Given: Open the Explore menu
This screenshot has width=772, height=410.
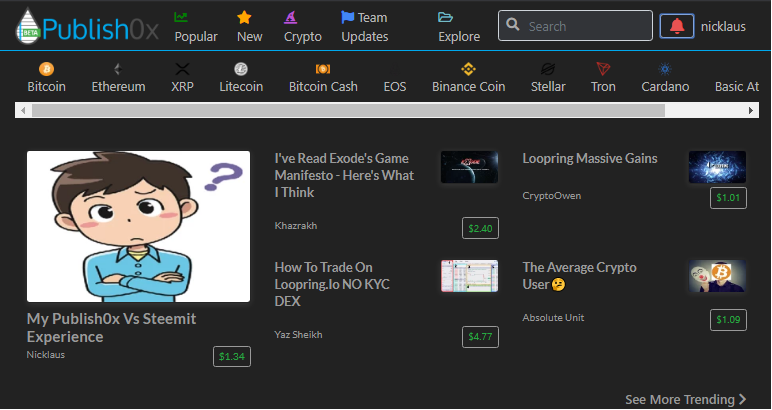Looking at the screenshot, I should 459,37.
